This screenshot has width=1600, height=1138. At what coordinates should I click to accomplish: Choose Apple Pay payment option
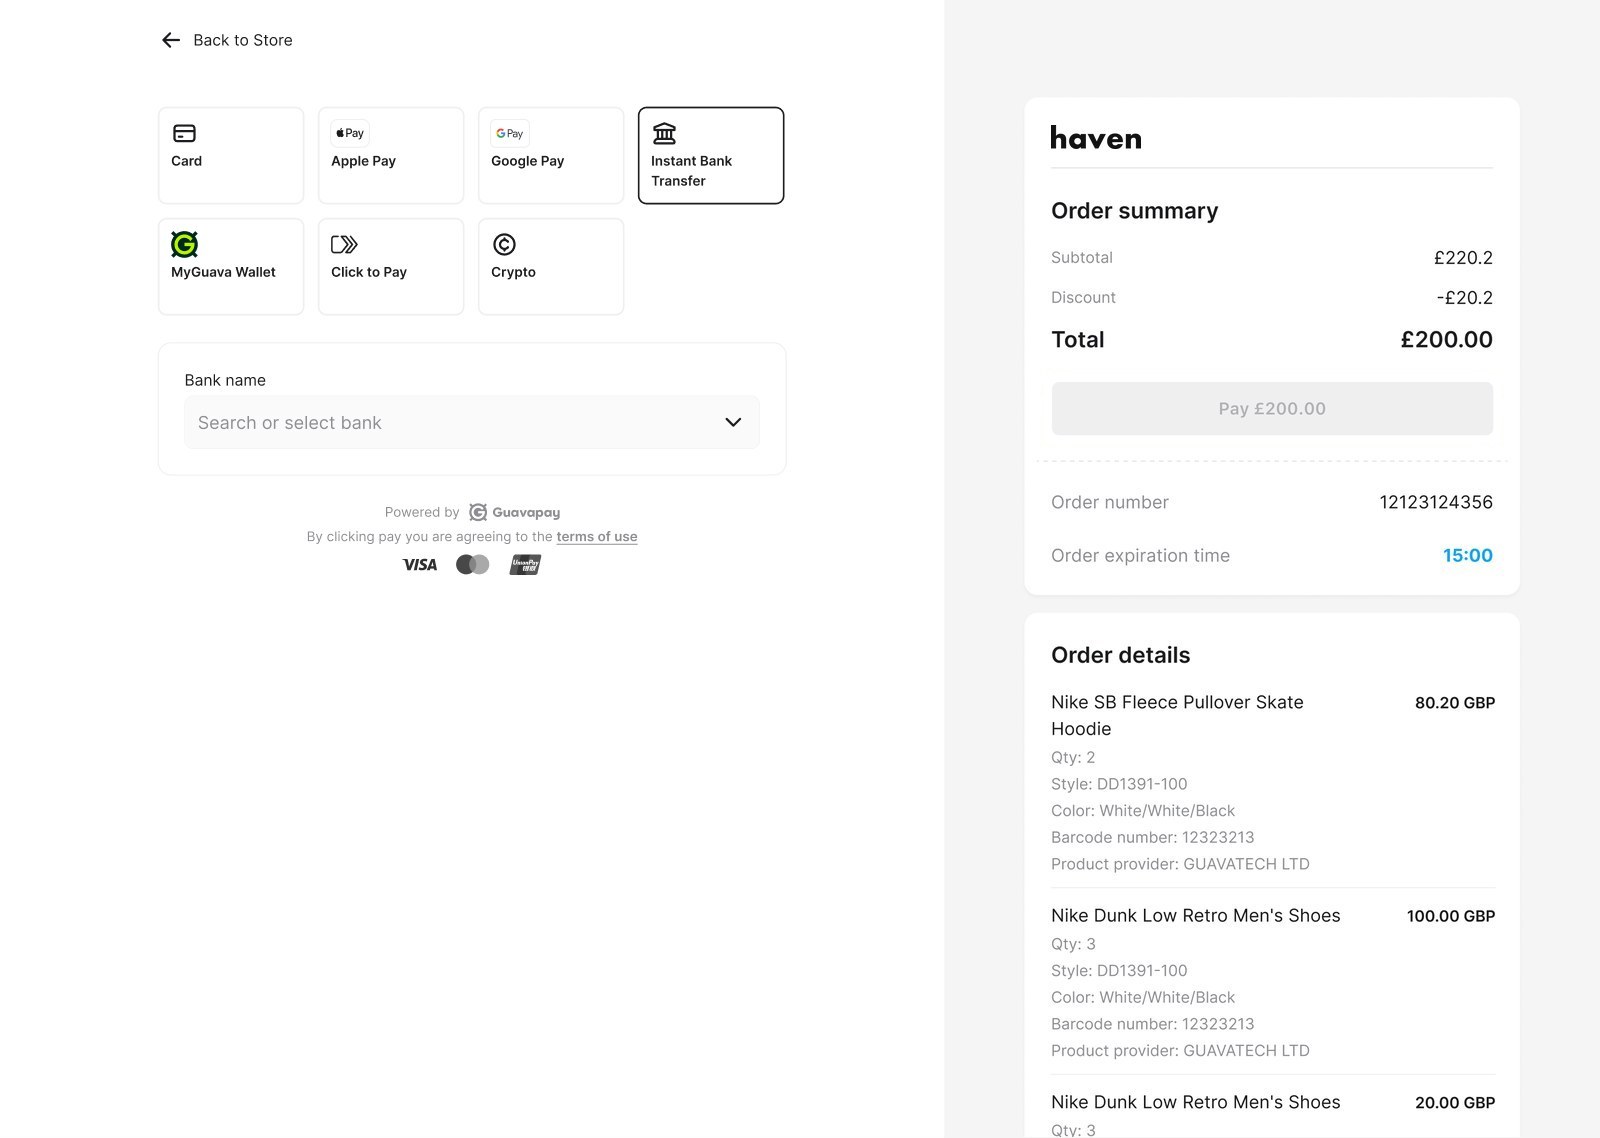[391, 156]
